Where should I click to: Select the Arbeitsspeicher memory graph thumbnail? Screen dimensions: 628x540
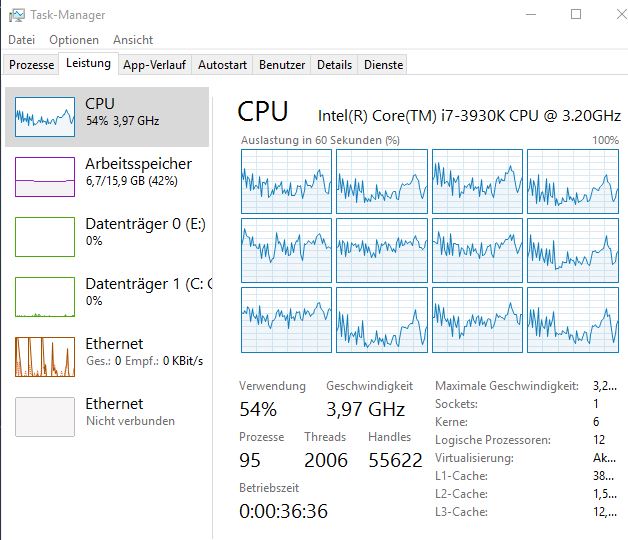(x=45, y=177)
